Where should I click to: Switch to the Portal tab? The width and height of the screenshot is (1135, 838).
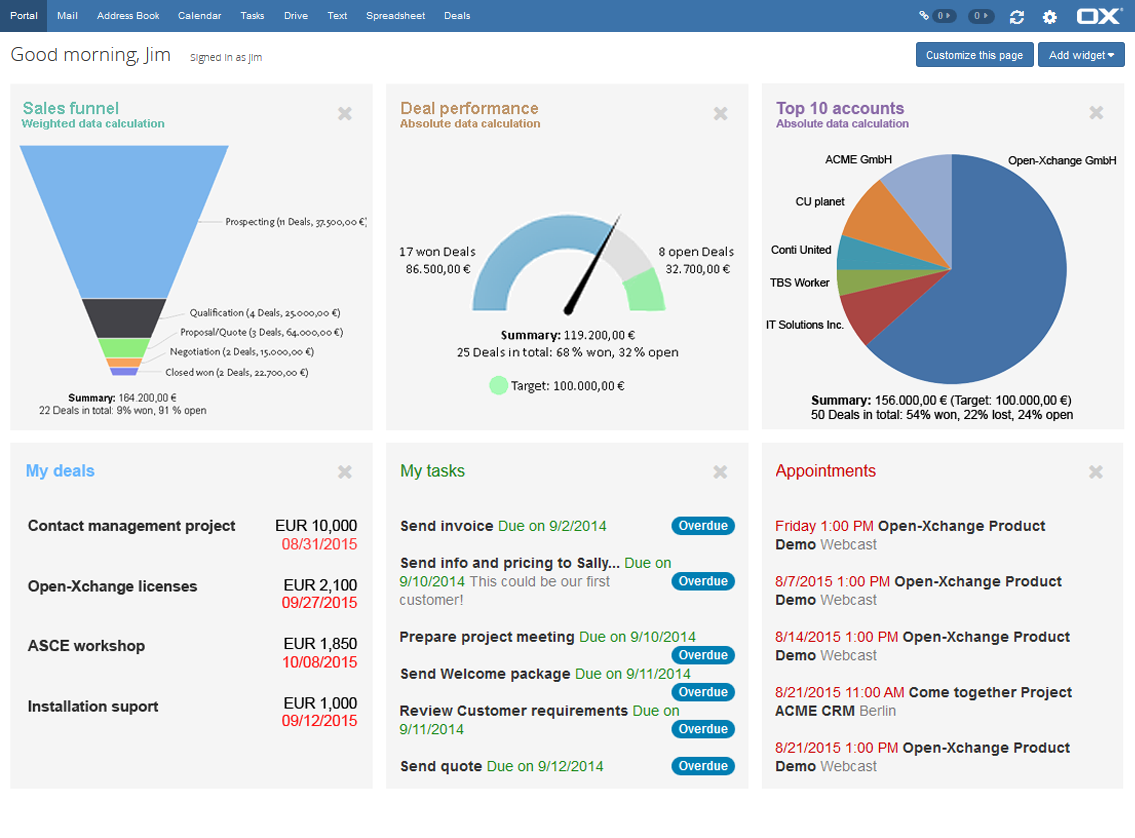click(x=24, y=15)
